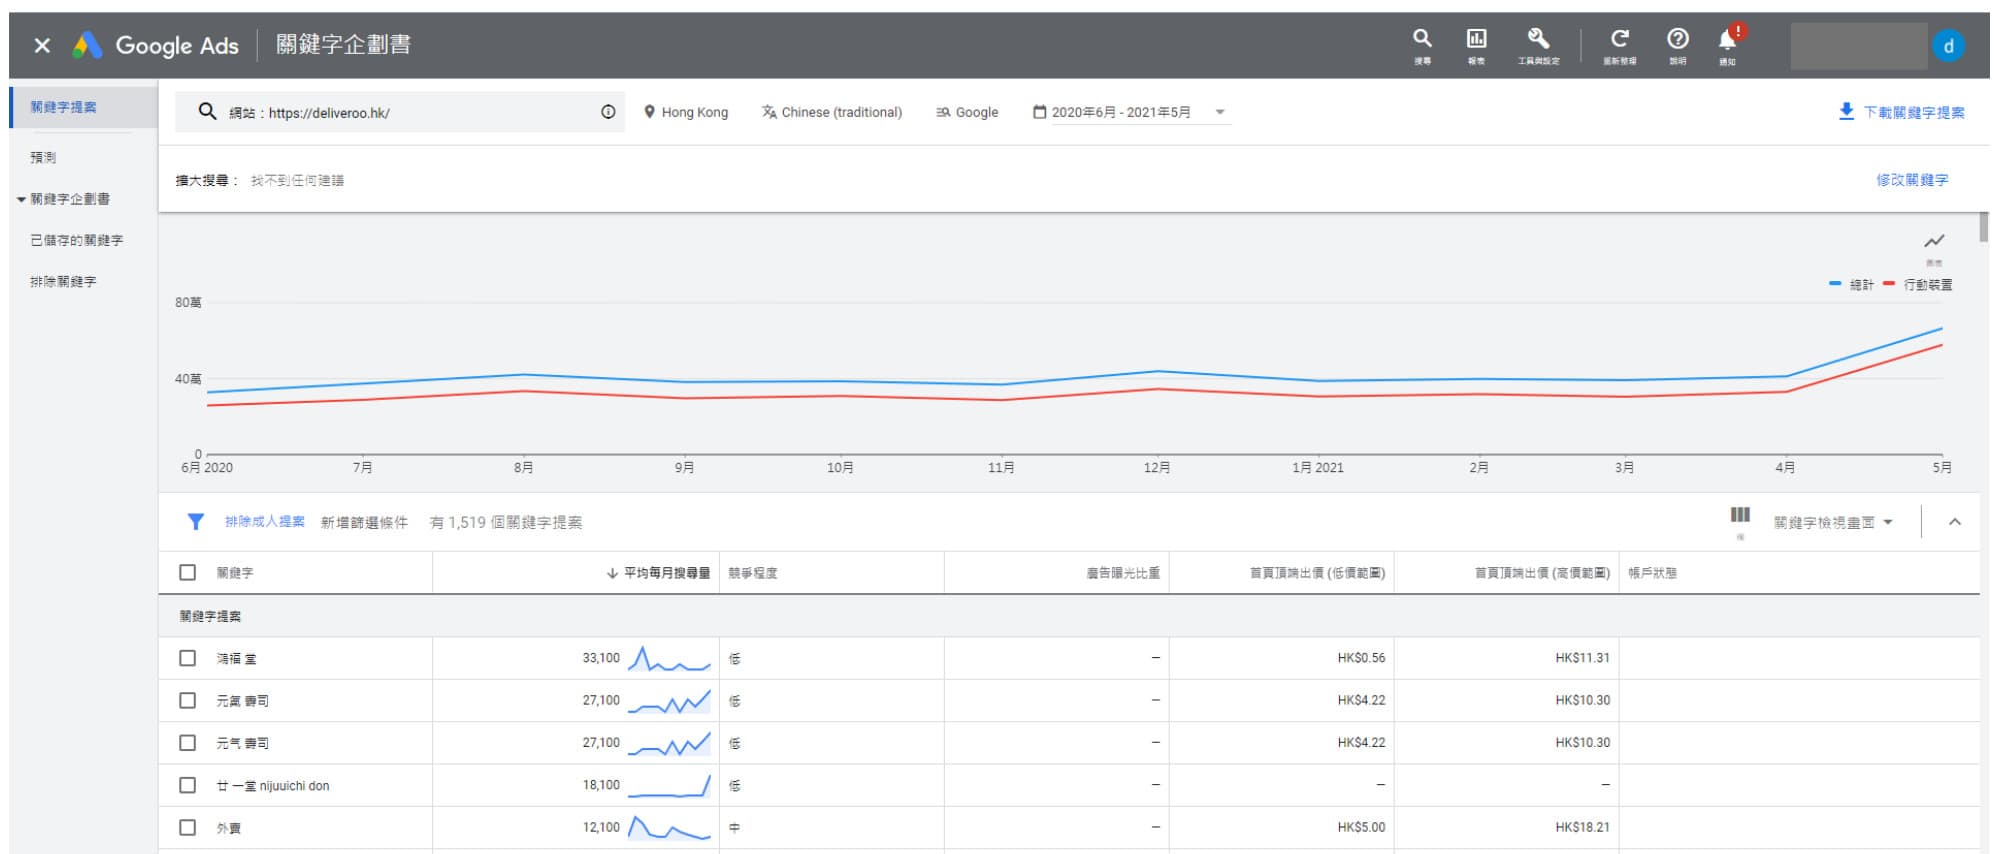Viewport: 2000px width, 854px height.
Task: Open the 關鍵字檢視畫面 dropdown
Action: (x=1833, y=522)
